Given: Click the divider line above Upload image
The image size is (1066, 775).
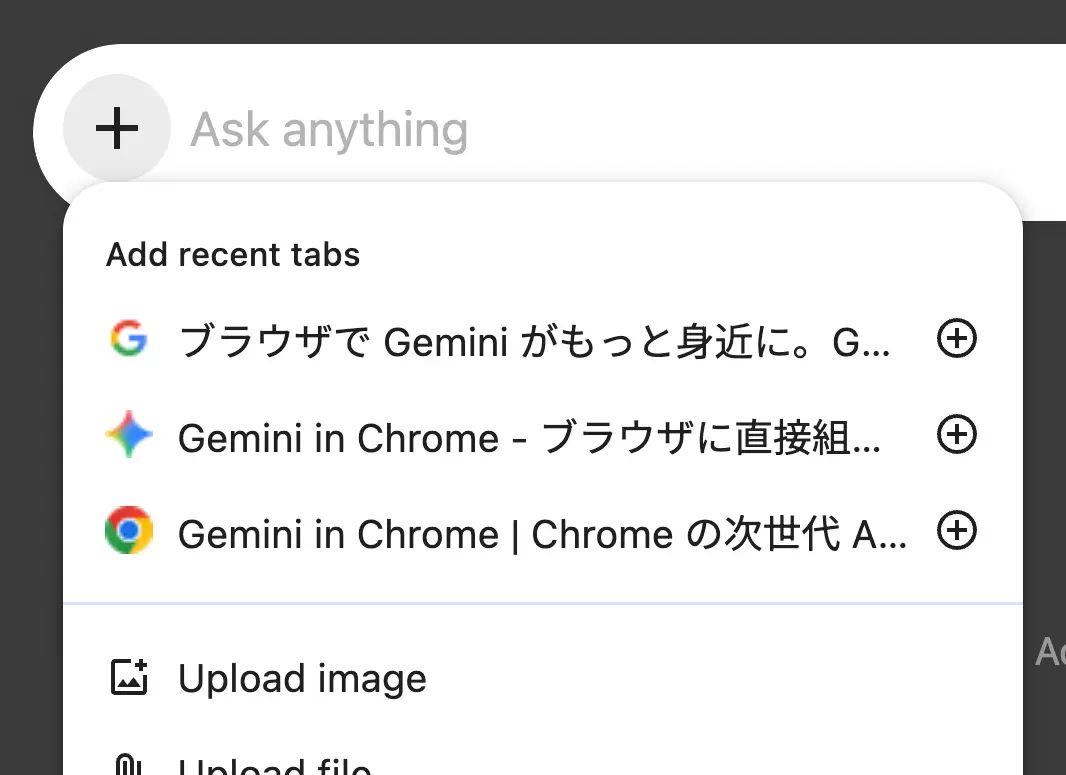Looking at the screenshot, I should (x=543, y=602).
